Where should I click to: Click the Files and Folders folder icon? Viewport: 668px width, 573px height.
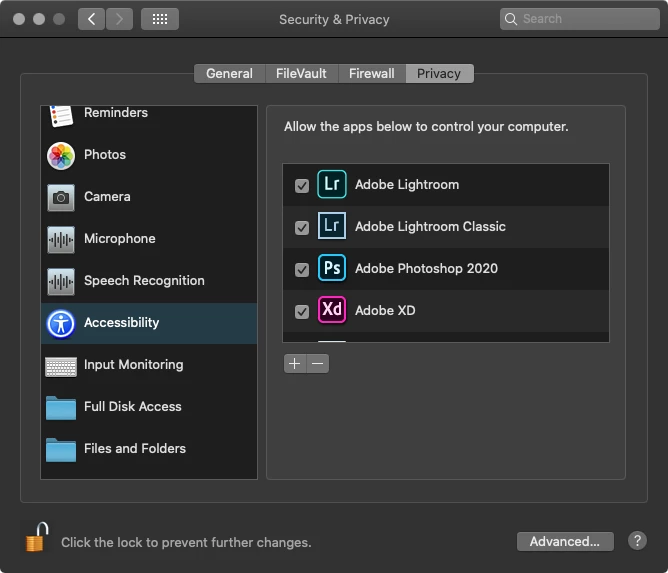[61, 450]
